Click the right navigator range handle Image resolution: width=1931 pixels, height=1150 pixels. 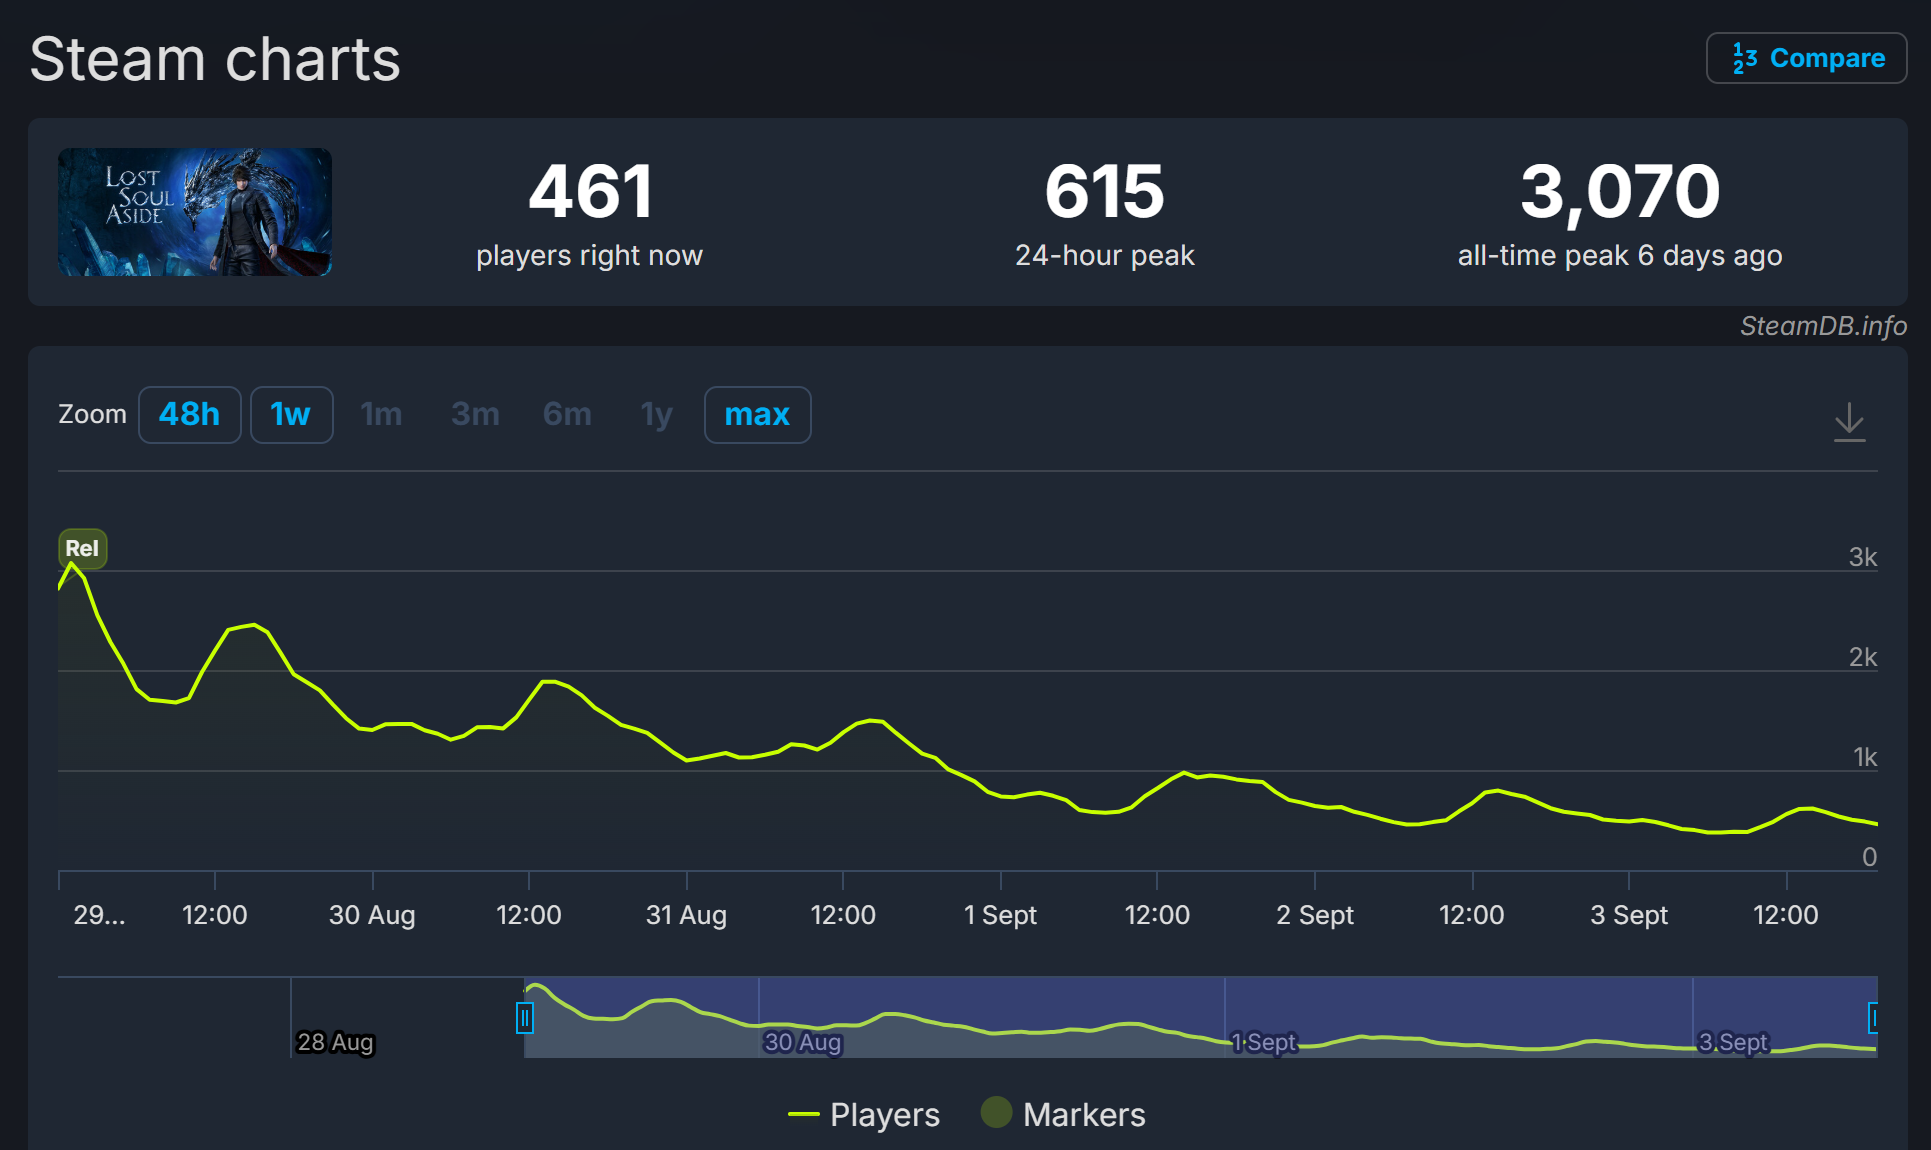pos(1873,1018)
